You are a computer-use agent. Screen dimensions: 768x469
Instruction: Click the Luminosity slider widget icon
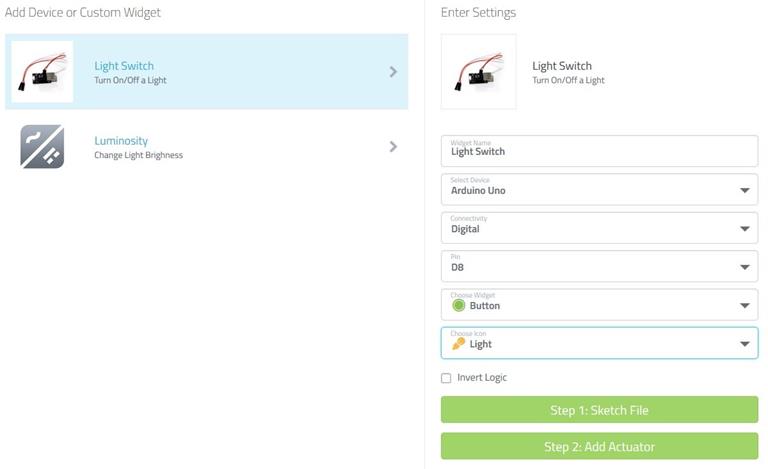[42, 146]
